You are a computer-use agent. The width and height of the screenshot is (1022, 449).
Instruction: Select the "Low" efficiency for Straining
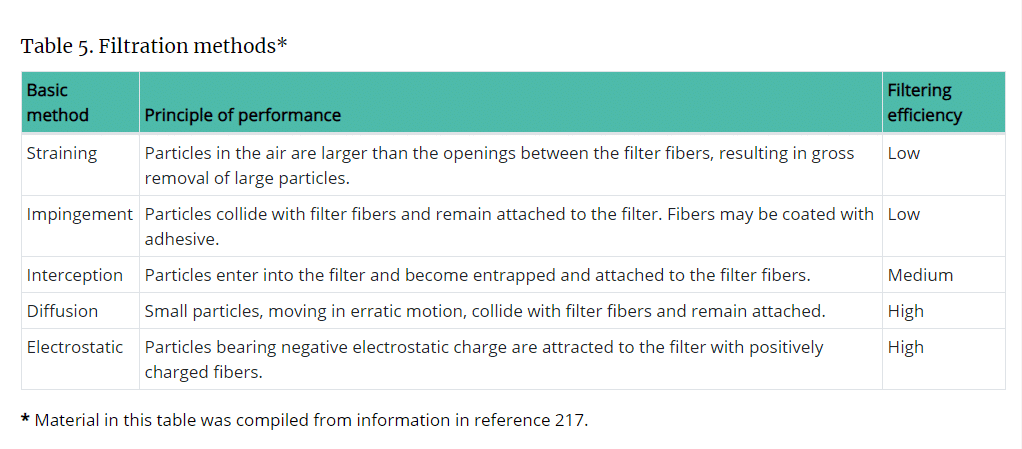tap(904, 153)
